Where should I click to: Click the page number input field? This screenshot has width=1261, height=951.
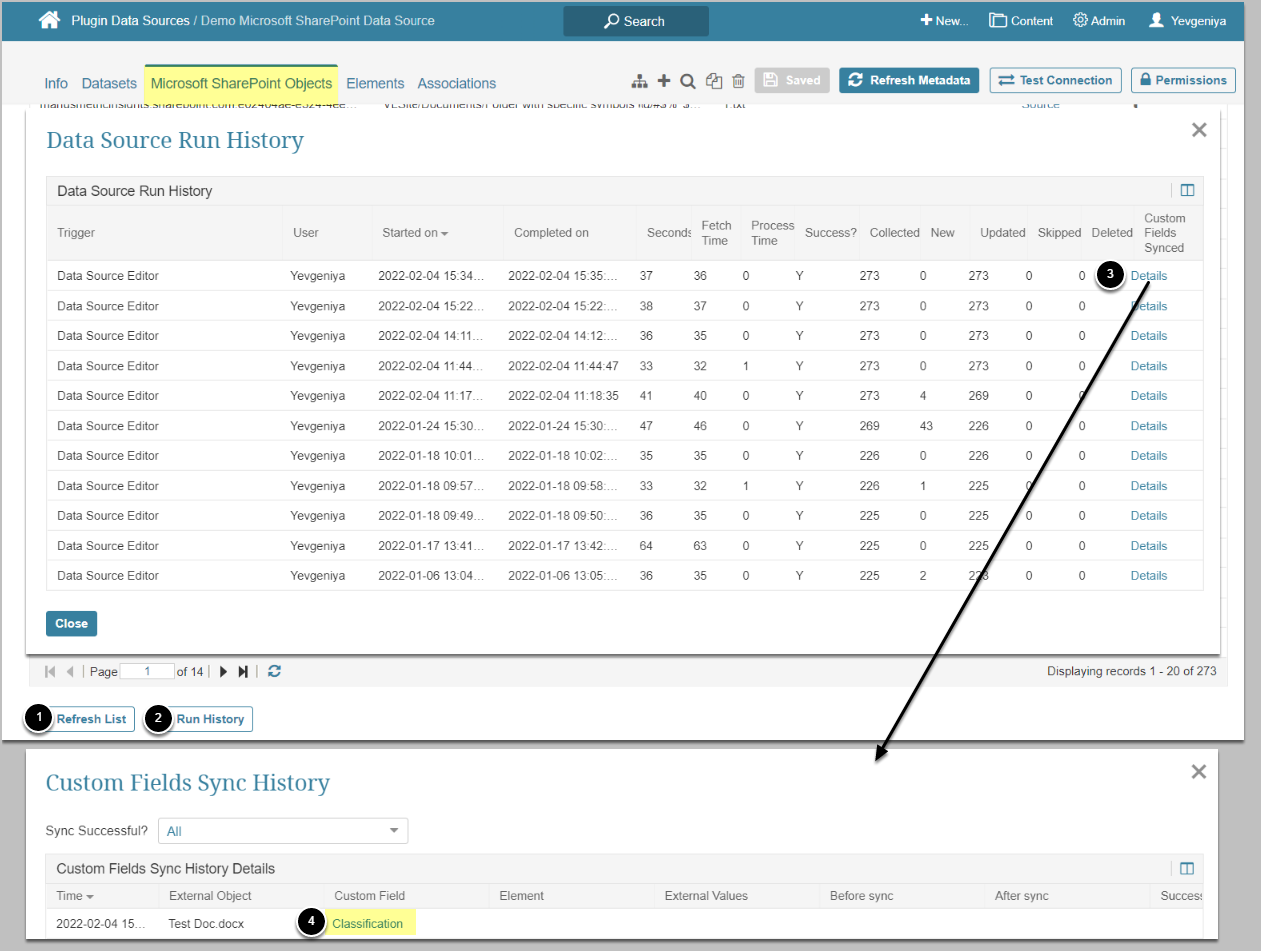coord(147,672)
